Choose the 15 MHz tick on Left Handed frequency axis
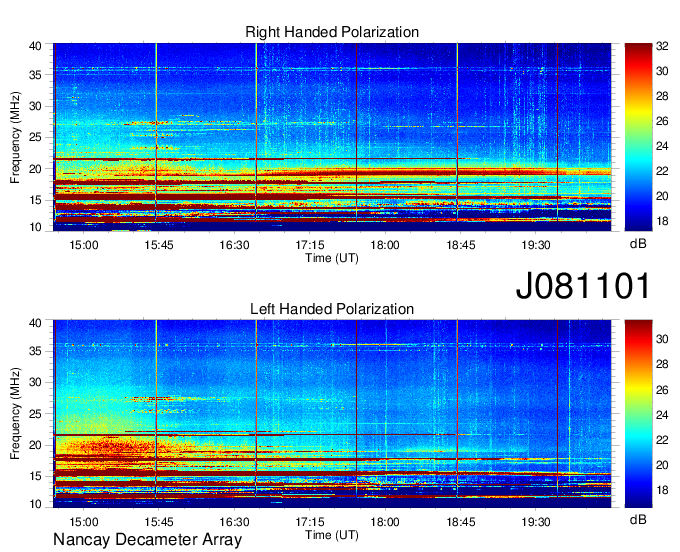The height and width of the screenshot is (552, 680). pos(35,477)
